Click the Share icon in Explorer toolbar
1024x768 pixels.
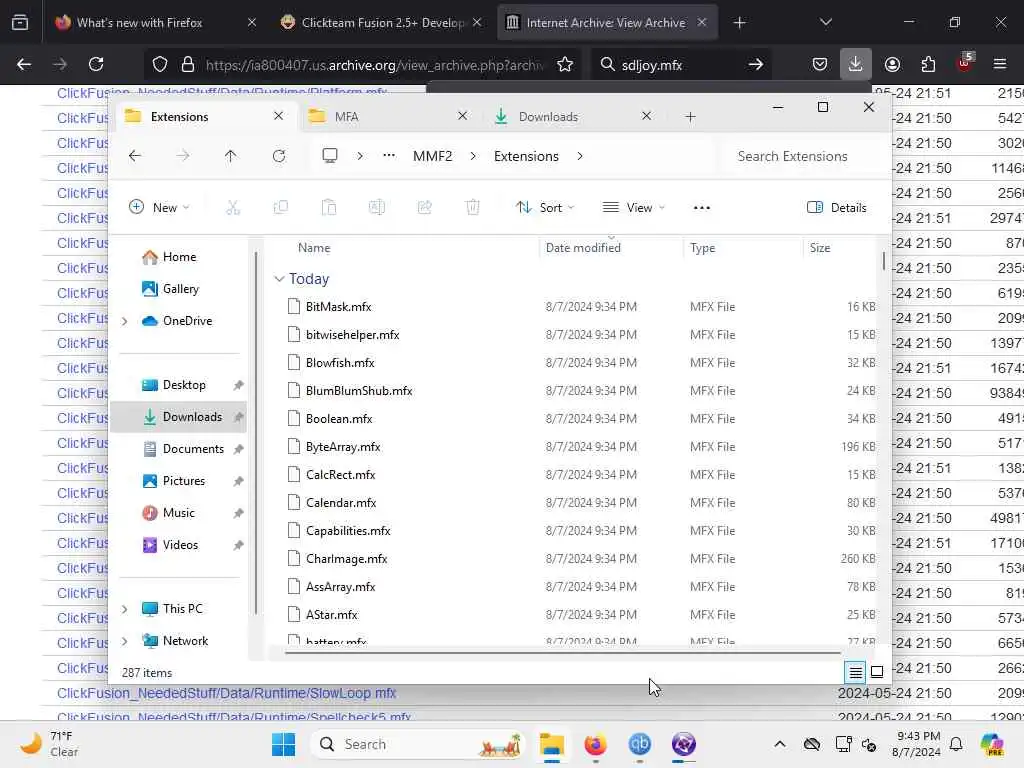[424, 208]
